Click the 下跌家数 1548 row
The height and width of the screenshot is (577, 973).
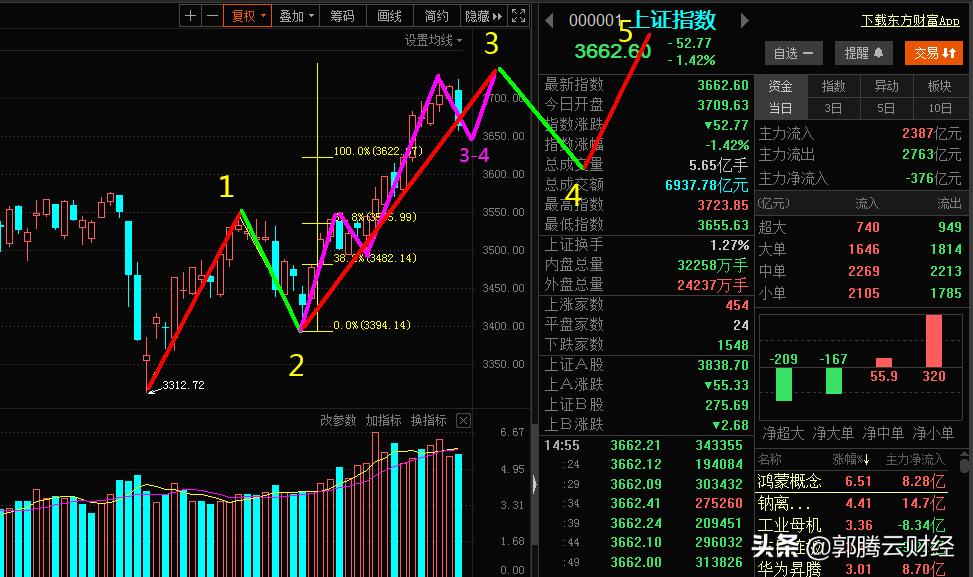tap(646, 344)
